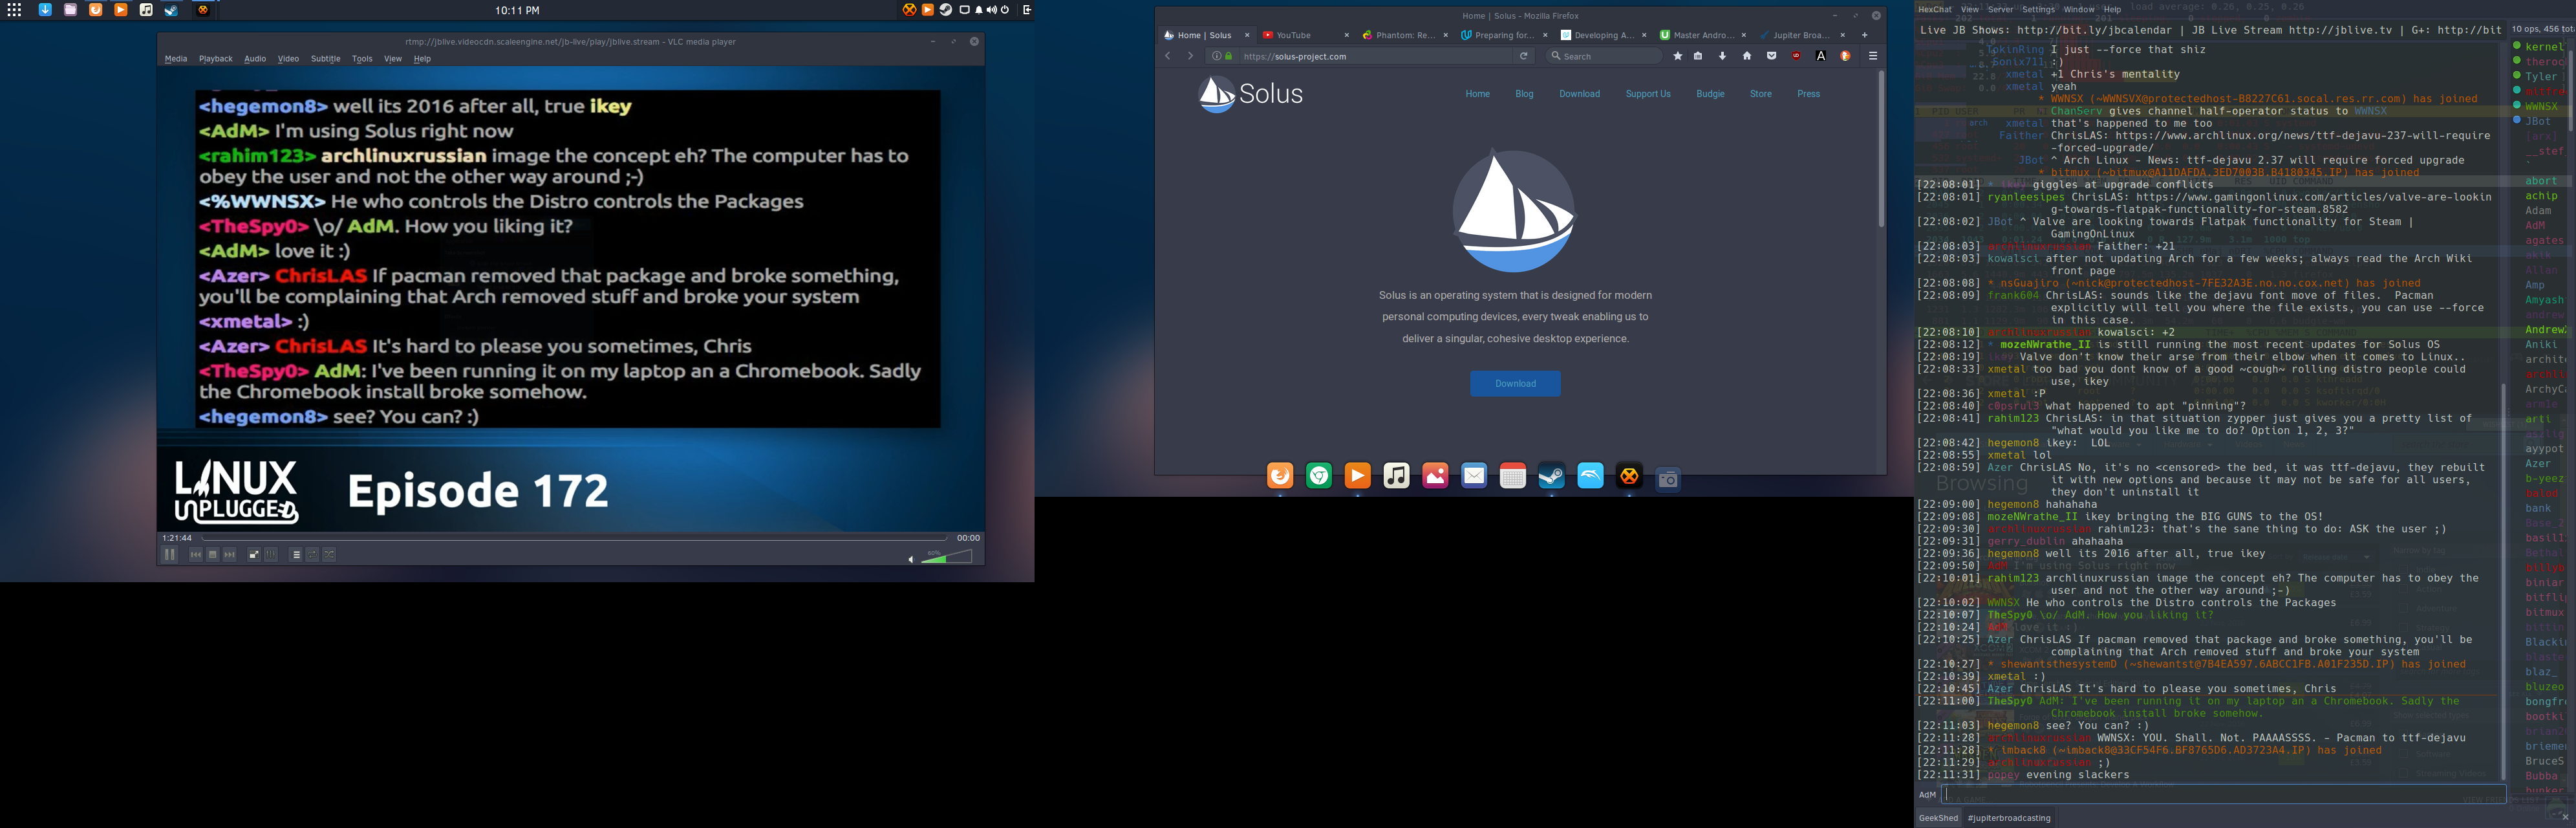Open VLC Tools menu
The width and height of the screenshot is (2576, 828).
coord(362,59)
